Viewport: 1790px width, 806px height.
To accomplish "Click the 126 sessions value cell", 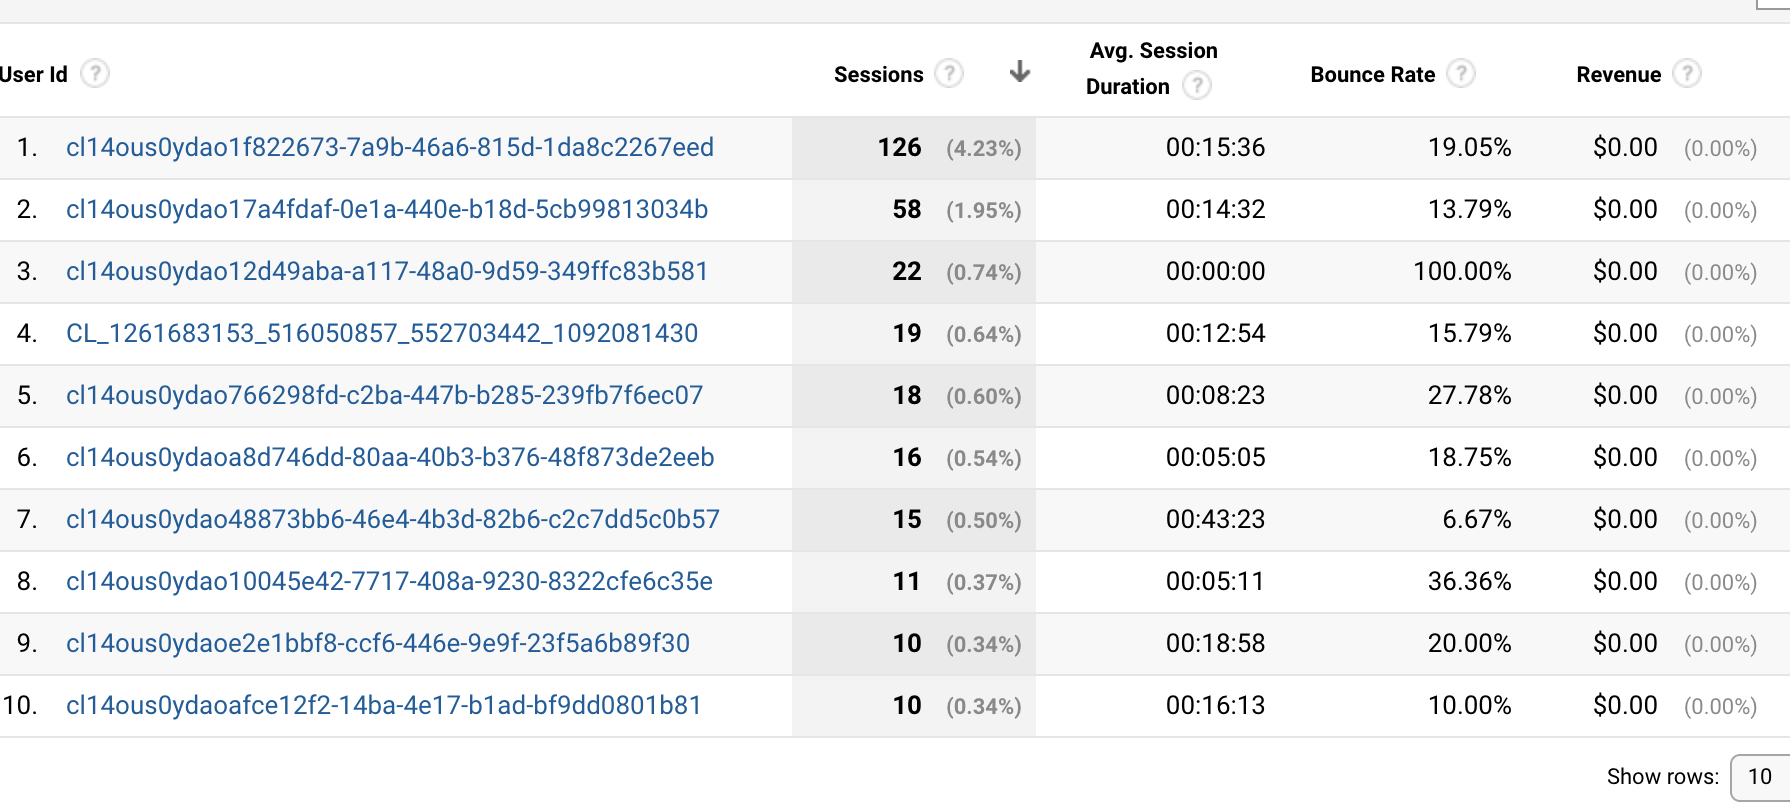I will (x=905, y=147).
